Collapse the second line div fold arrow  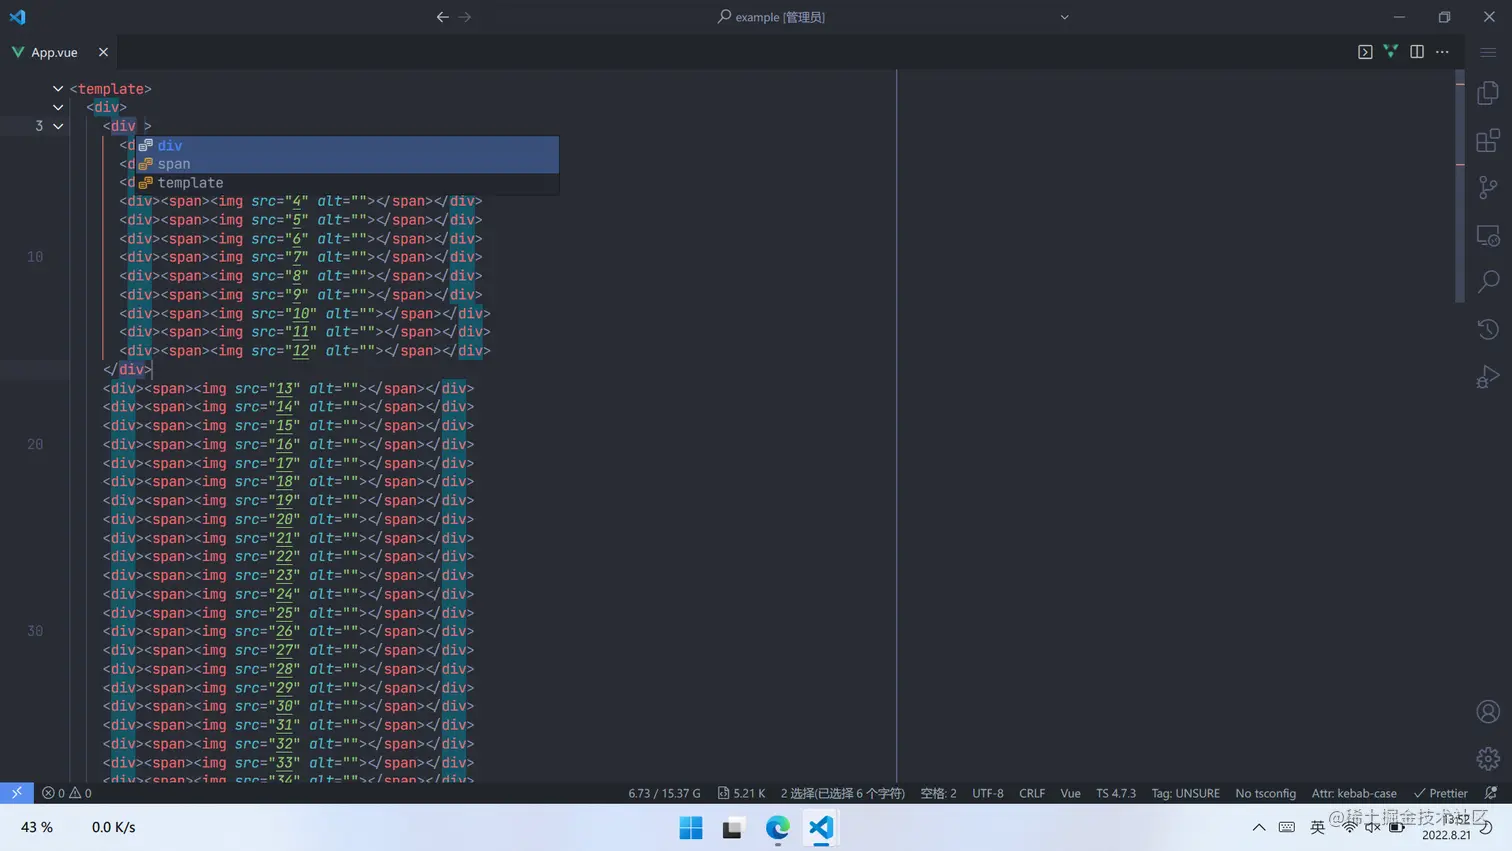58,107
